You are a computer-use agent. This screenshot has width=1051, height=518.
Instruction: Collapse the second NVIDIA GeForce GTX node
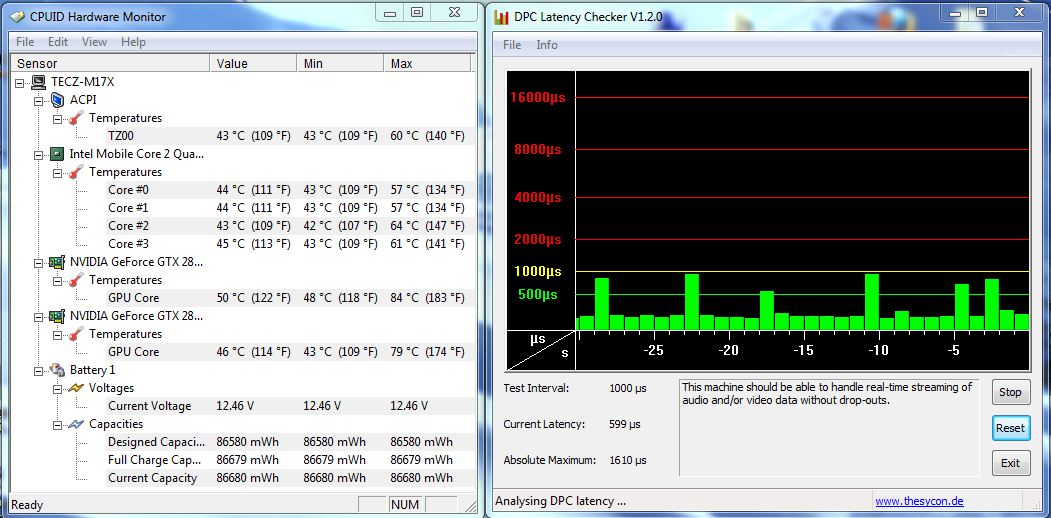[38, 316]
